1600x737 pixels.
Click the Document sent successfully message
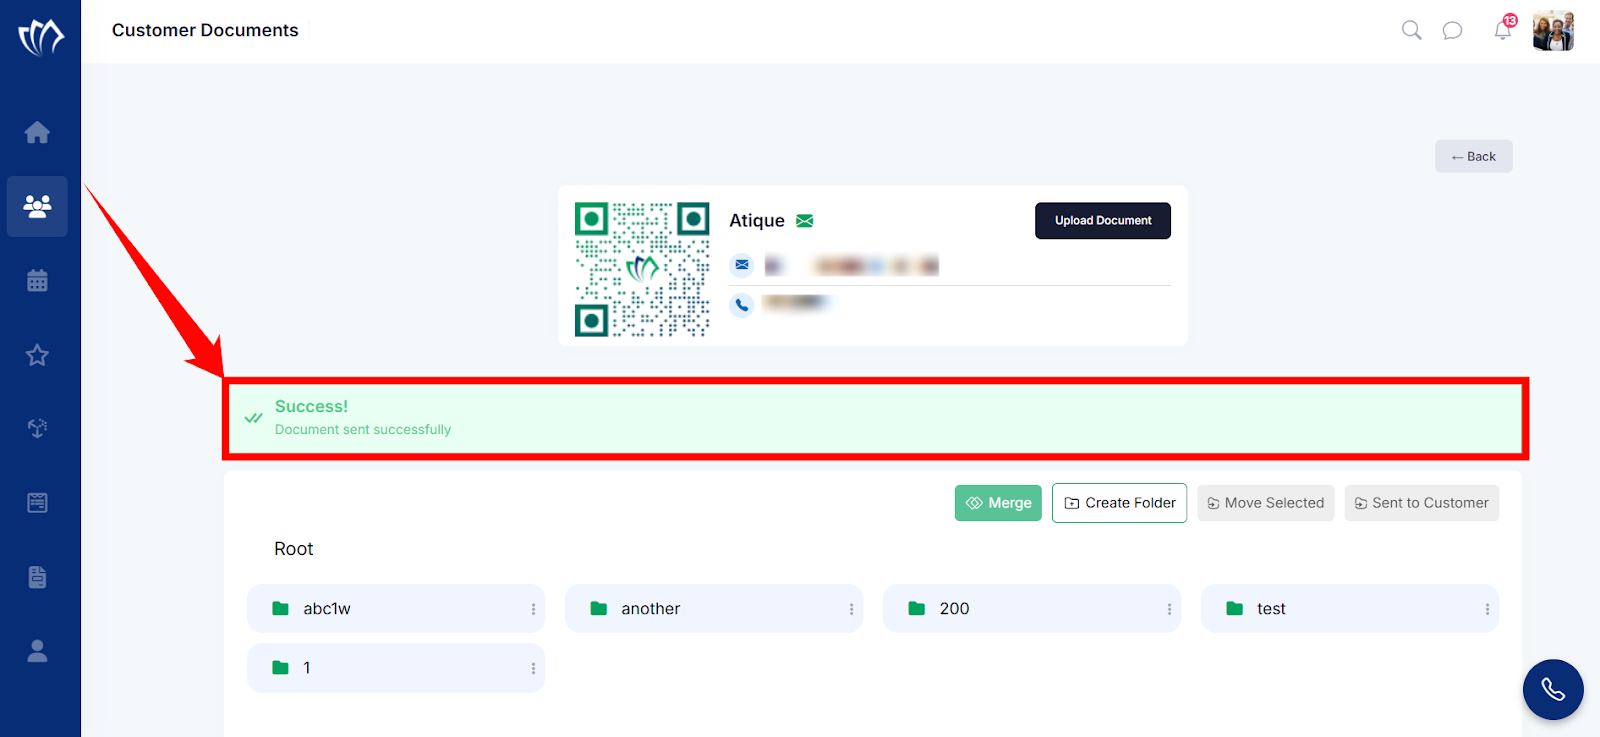point(363,429)
